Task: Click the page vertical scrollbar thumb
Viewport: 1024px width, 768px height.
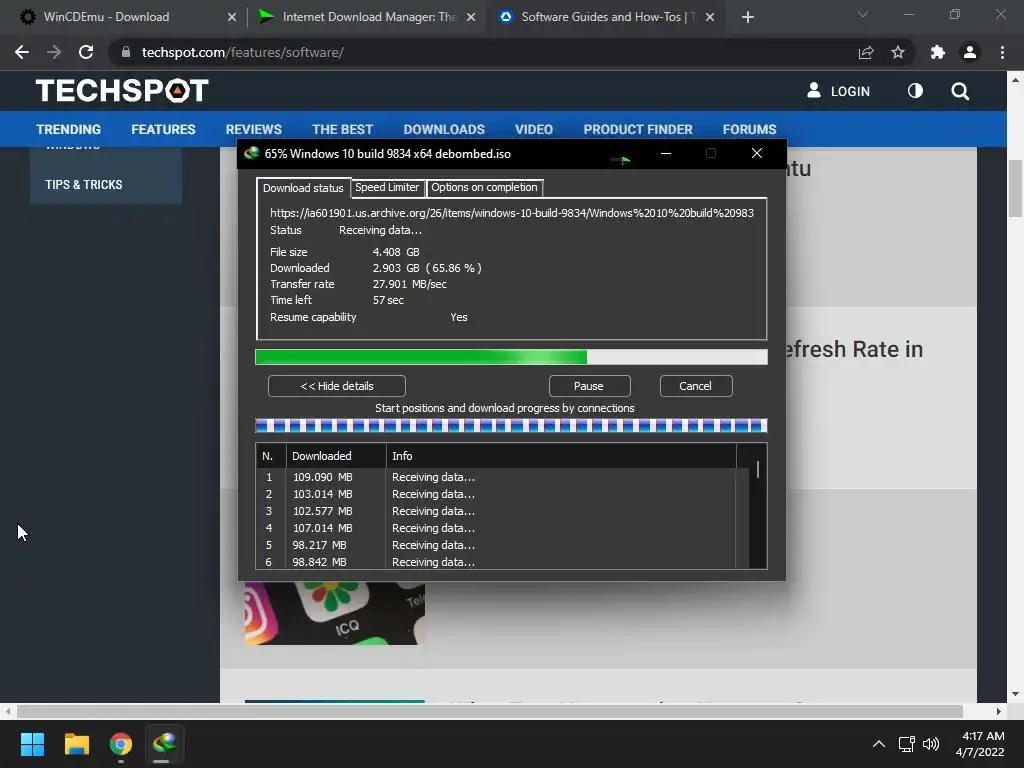Action: point(1016,188)
